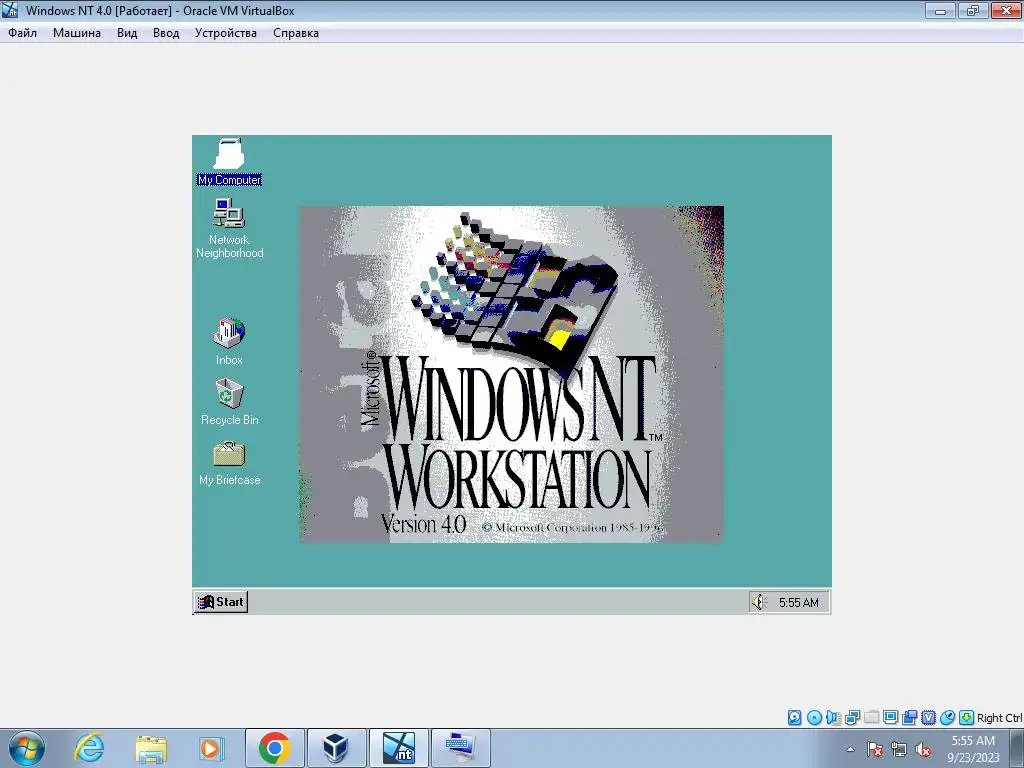Click the host network tray icon
1024x768 pixels.
(899, 750)
